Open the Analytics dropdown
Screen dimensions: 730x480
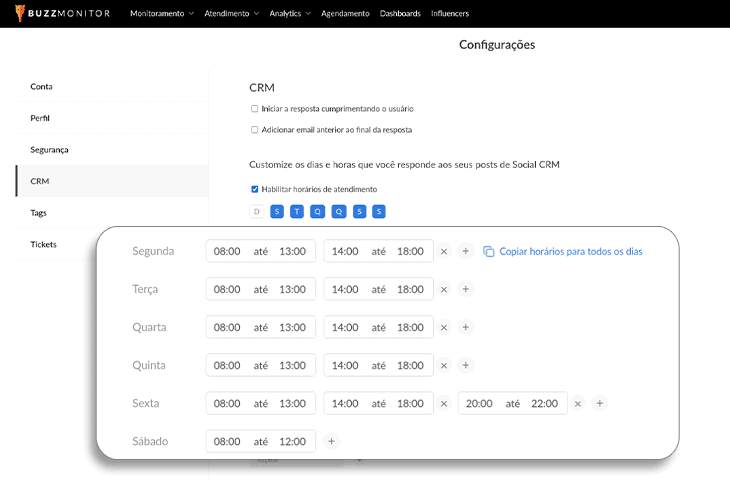[290, 14]
